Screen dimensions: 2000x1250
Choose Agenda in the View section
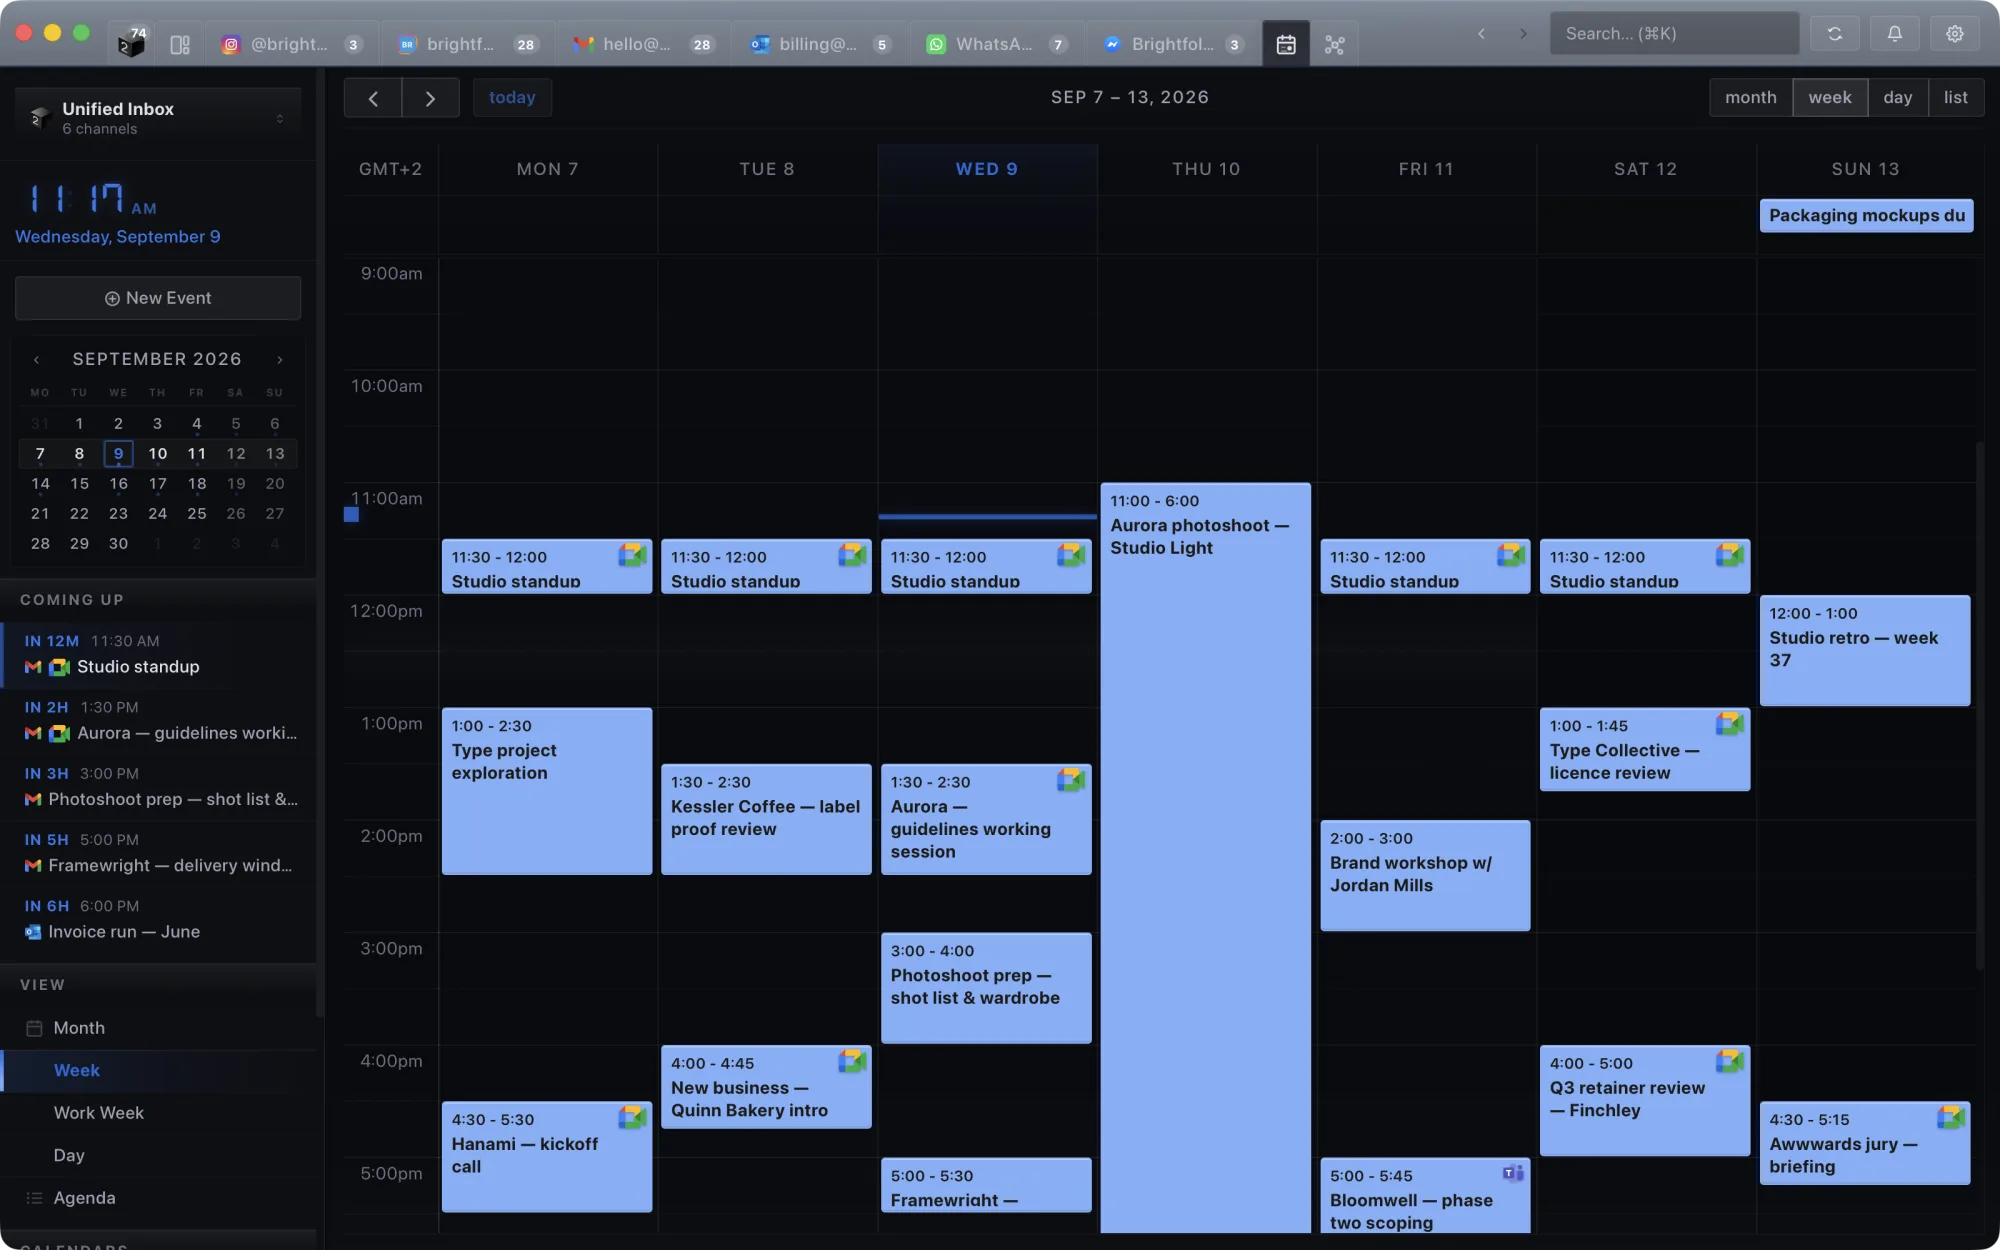pos(158,1198)
